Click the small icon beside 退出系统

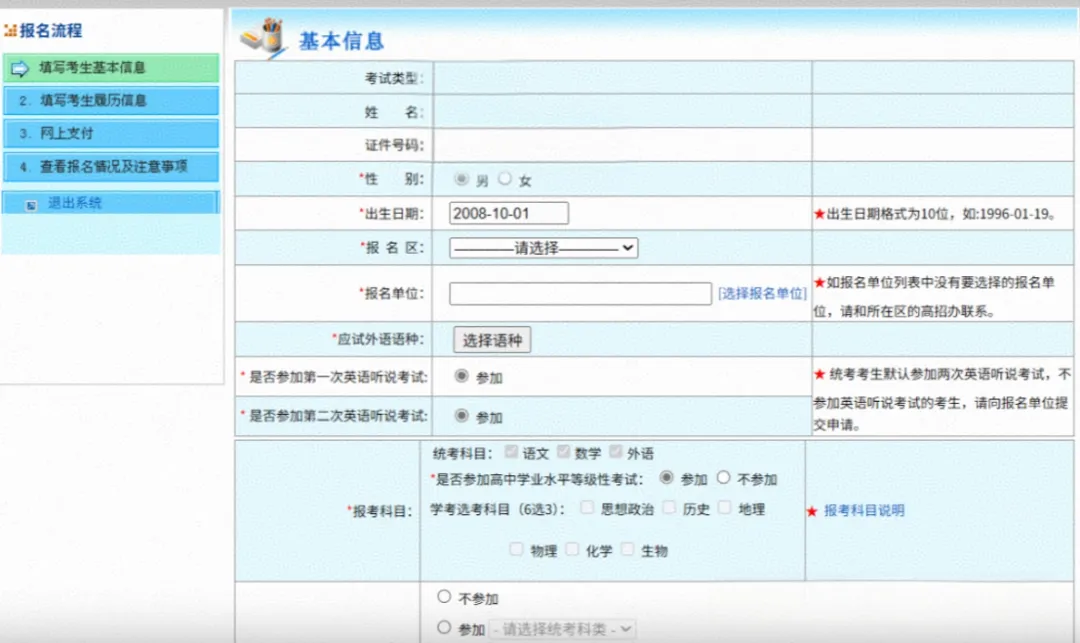31,205
